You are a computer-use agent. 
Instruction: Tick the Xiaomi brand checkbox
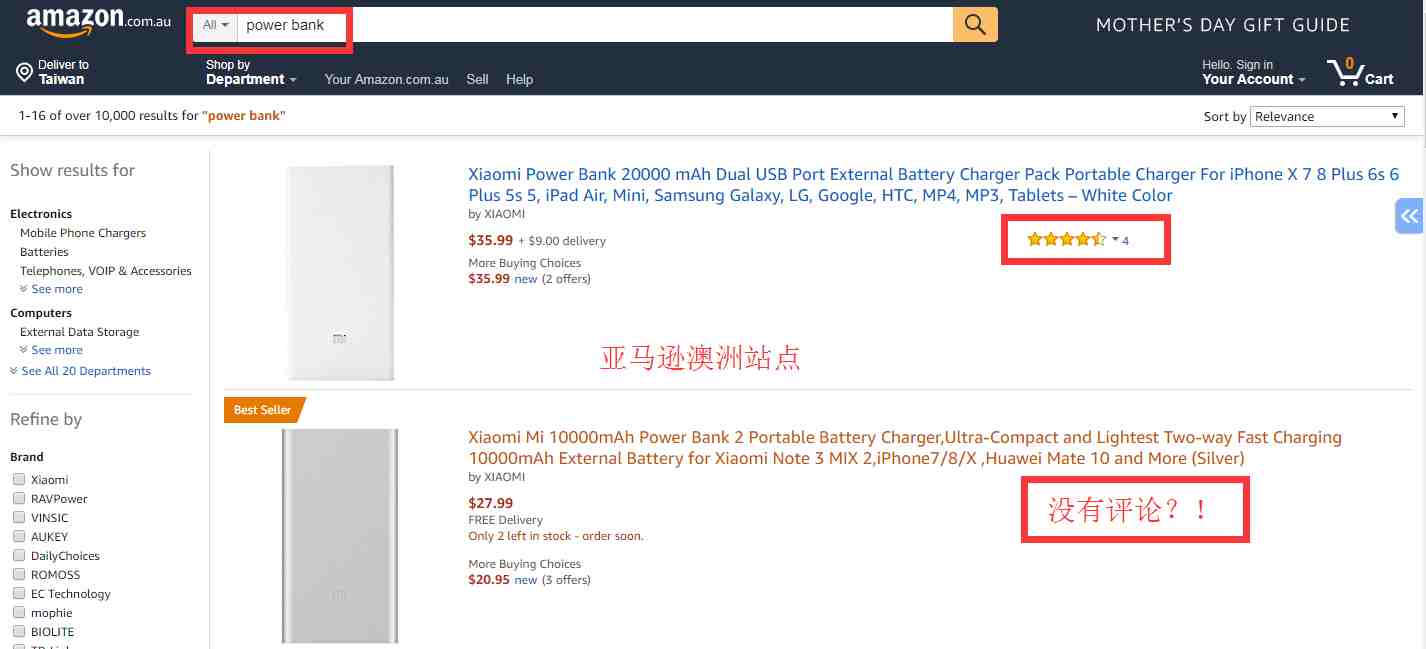point(18,479)
